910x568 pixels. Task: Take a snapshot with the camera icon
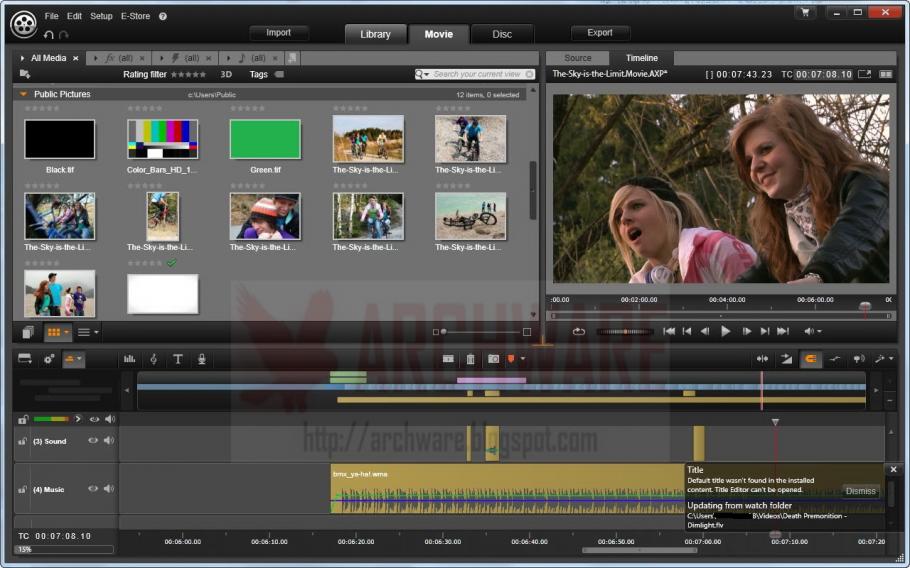[x=493, y=359]
